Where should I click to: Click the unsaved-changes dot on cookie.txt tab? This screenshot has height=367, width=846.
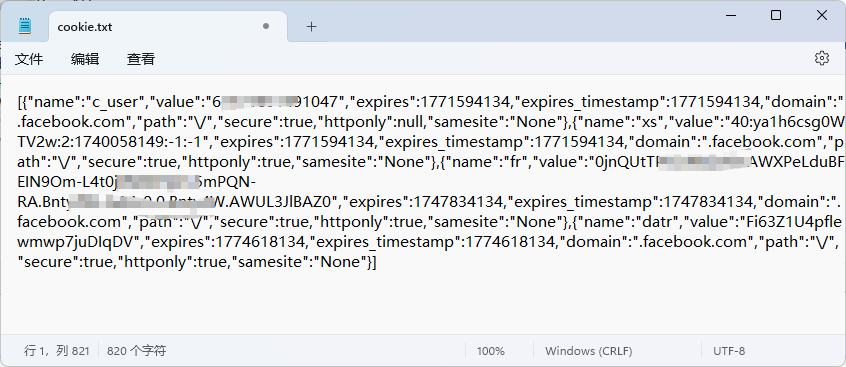pos(265,26)
